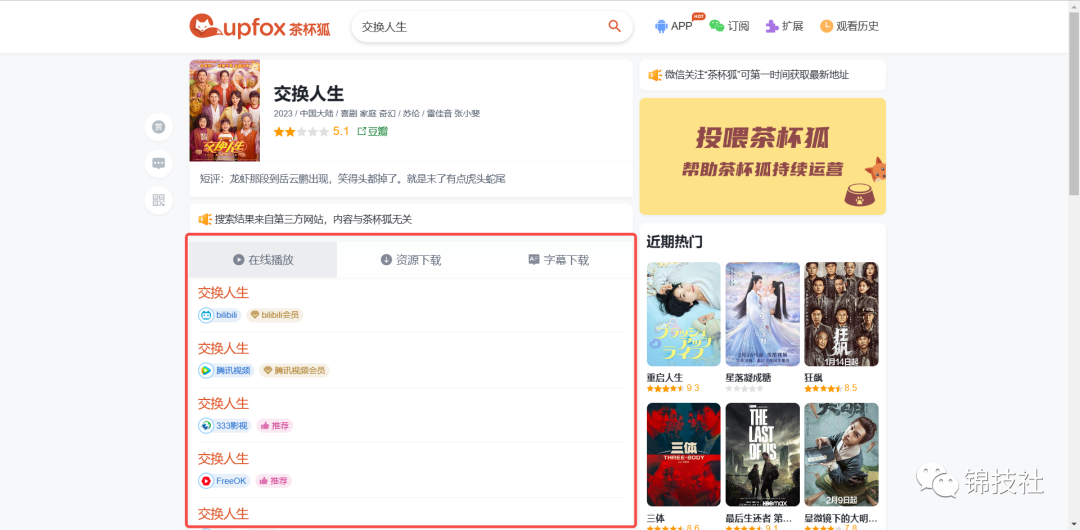
Task: Click the 腾讯视频 source tag
Action: coord(226,370)
